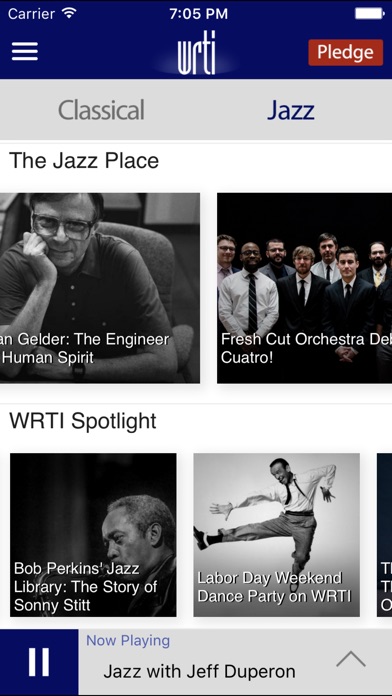Image resolution: width=392 pixels, height=696 pixels.
Task: Open Labor Day Weekend Dance Party card
Action: click(x=277, y=535)
